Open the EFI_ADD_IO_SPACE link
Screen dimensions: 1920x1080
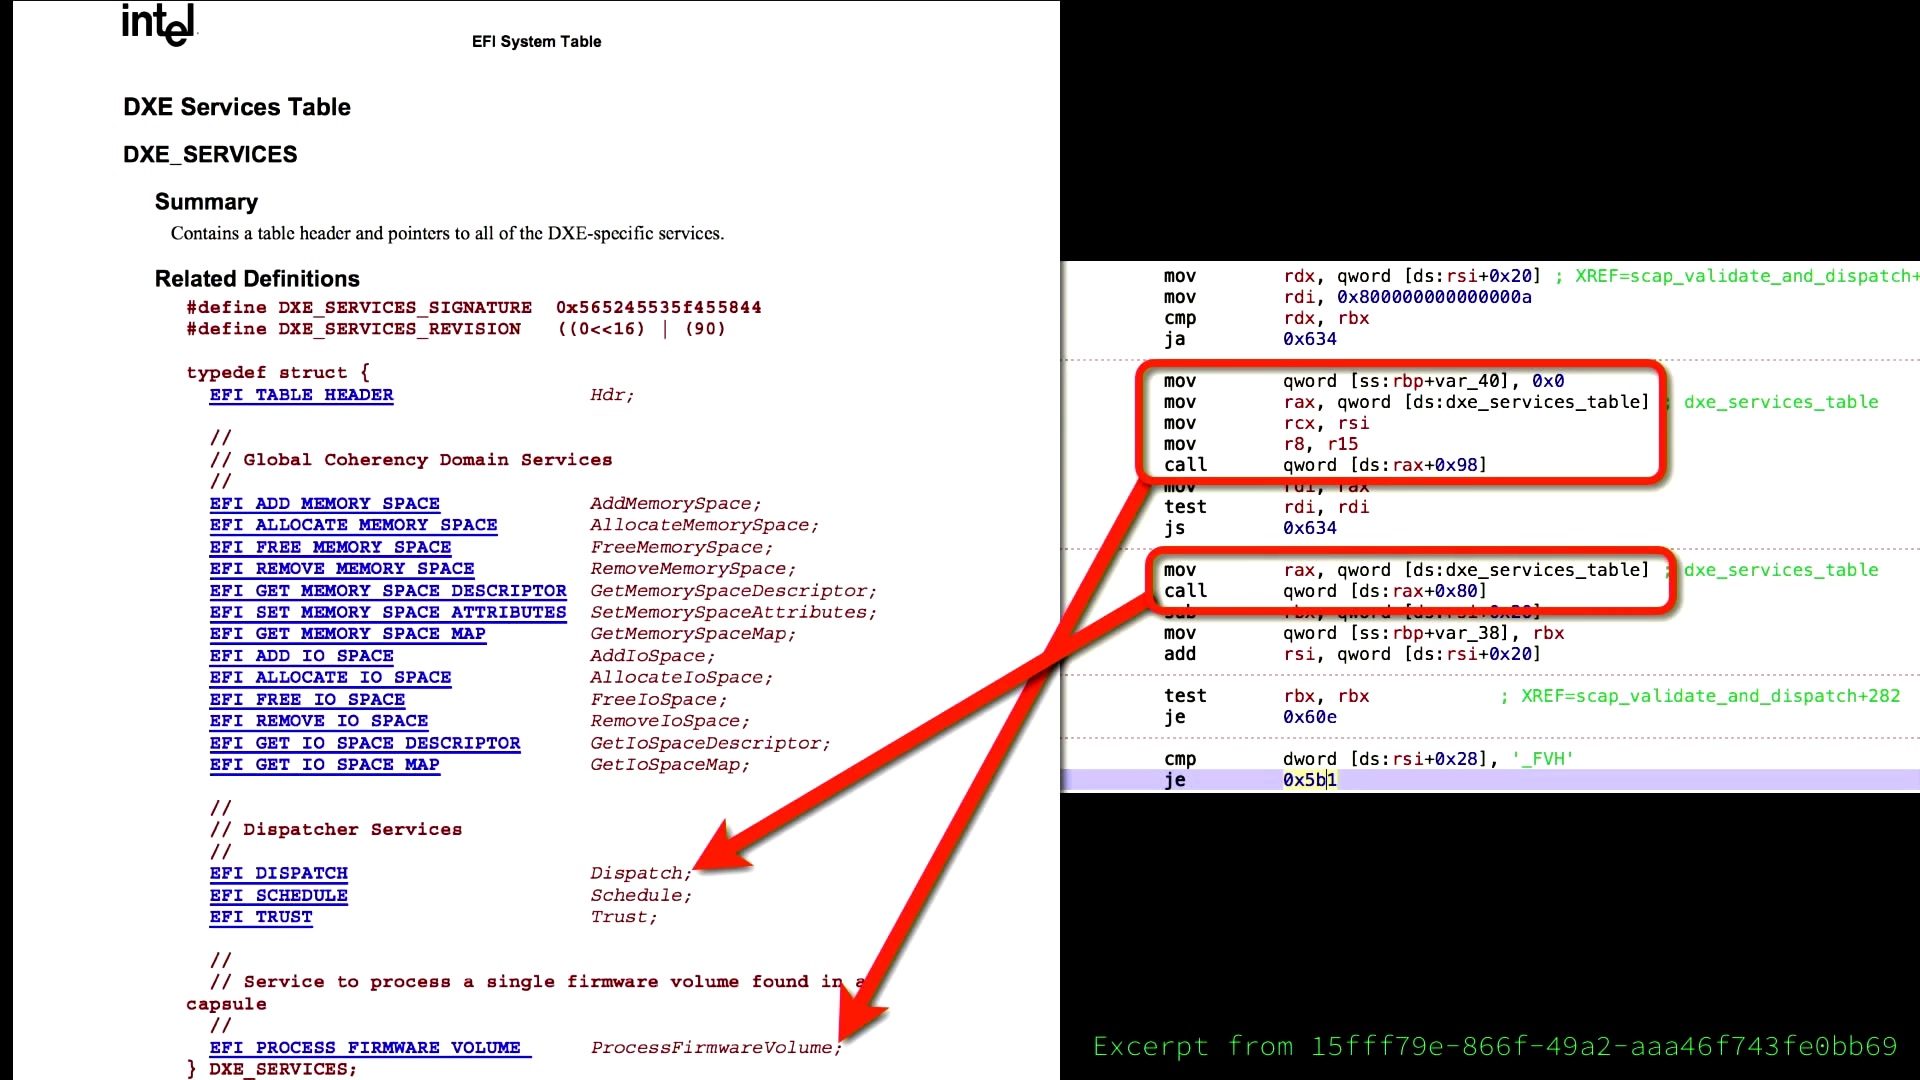(x=301, y=656)
